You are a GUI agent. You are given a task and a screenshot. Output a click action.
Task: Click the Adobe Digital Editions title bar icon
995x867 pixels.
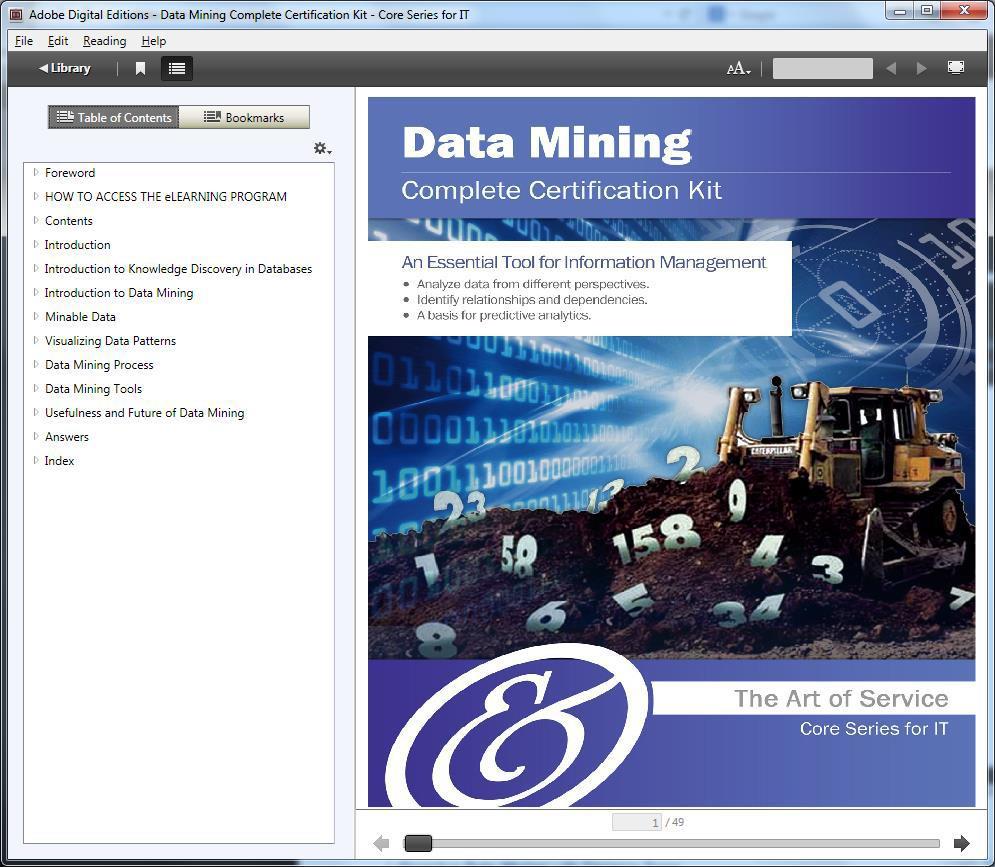coord(16,14)
